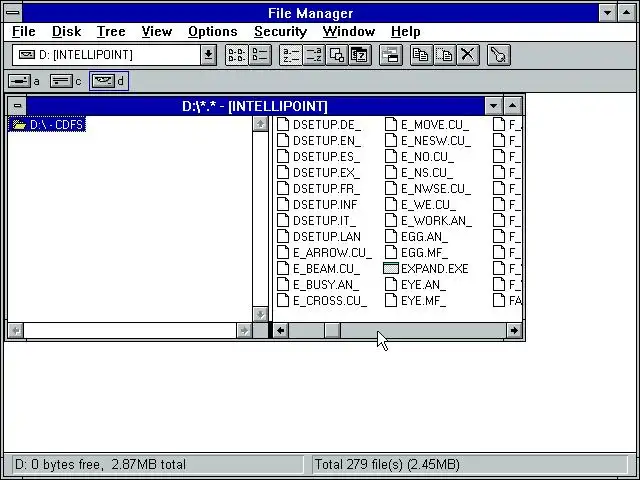The height and width of the screenshot is (480, 640).
Task: Select the D:\ - CDFS root folder
Action: (x=47, y=124)
